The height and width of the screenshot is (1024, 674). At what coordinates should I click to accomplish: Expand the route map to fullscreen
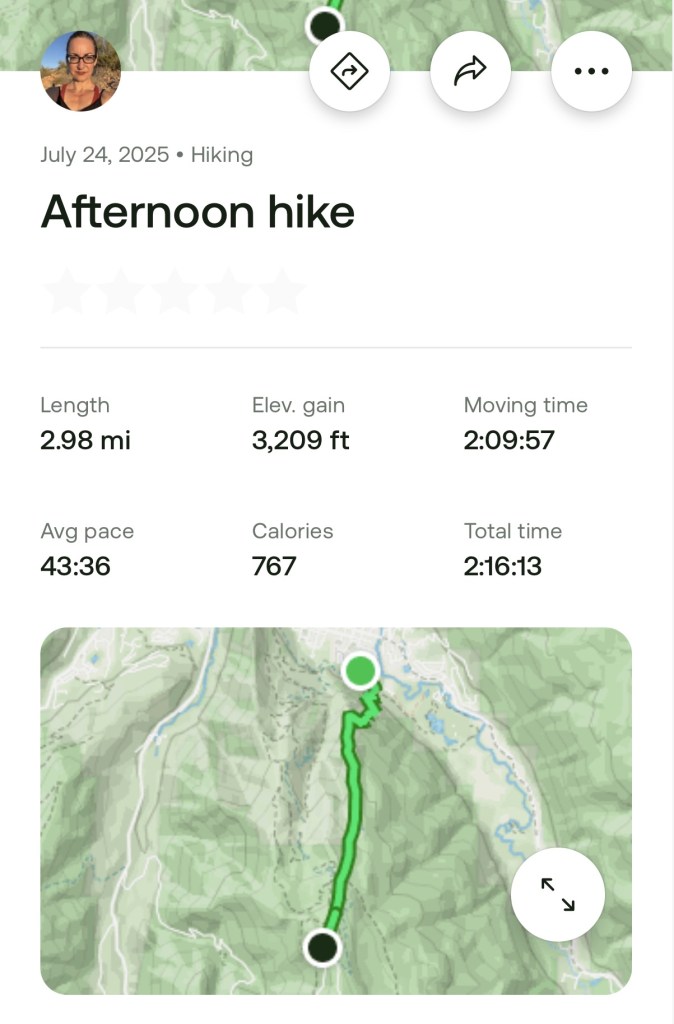558,895
